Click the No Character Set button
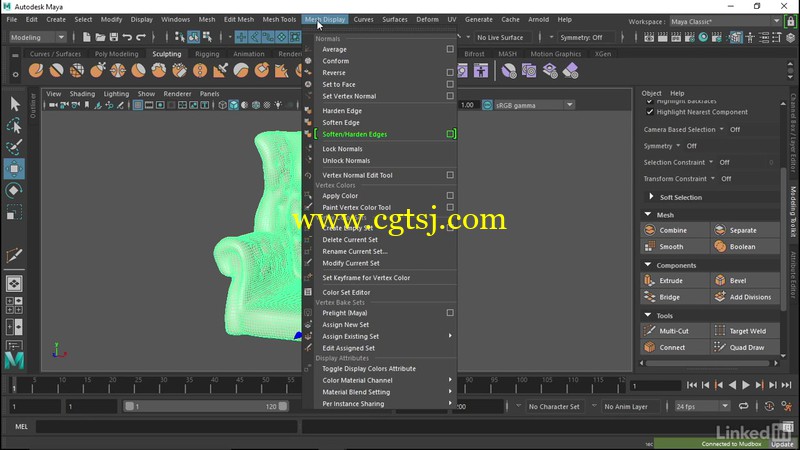 (x=554, y=407)
